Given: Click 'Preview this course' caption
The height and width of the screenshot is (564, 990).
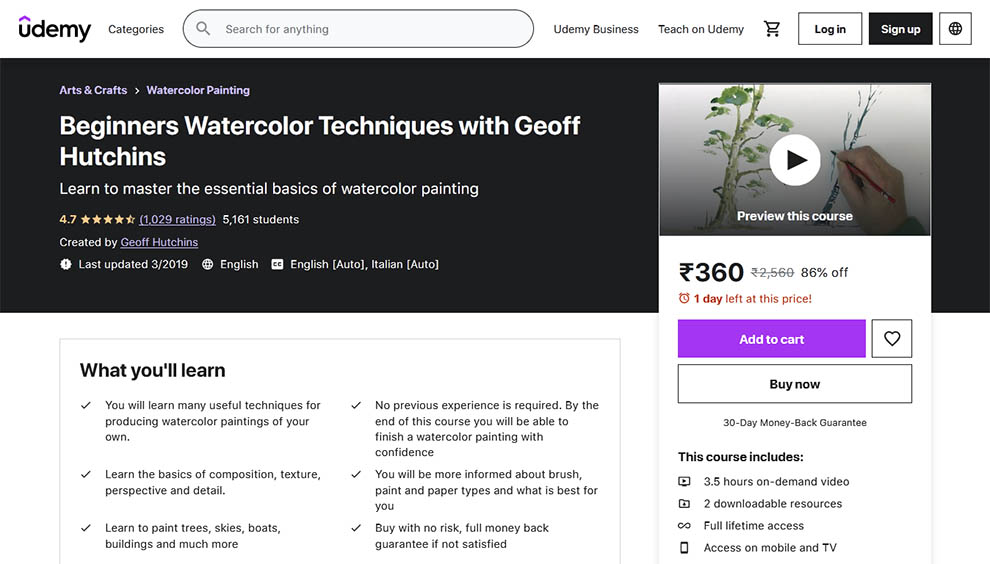Looking at the screenshot, I should [x=794, y=216].
